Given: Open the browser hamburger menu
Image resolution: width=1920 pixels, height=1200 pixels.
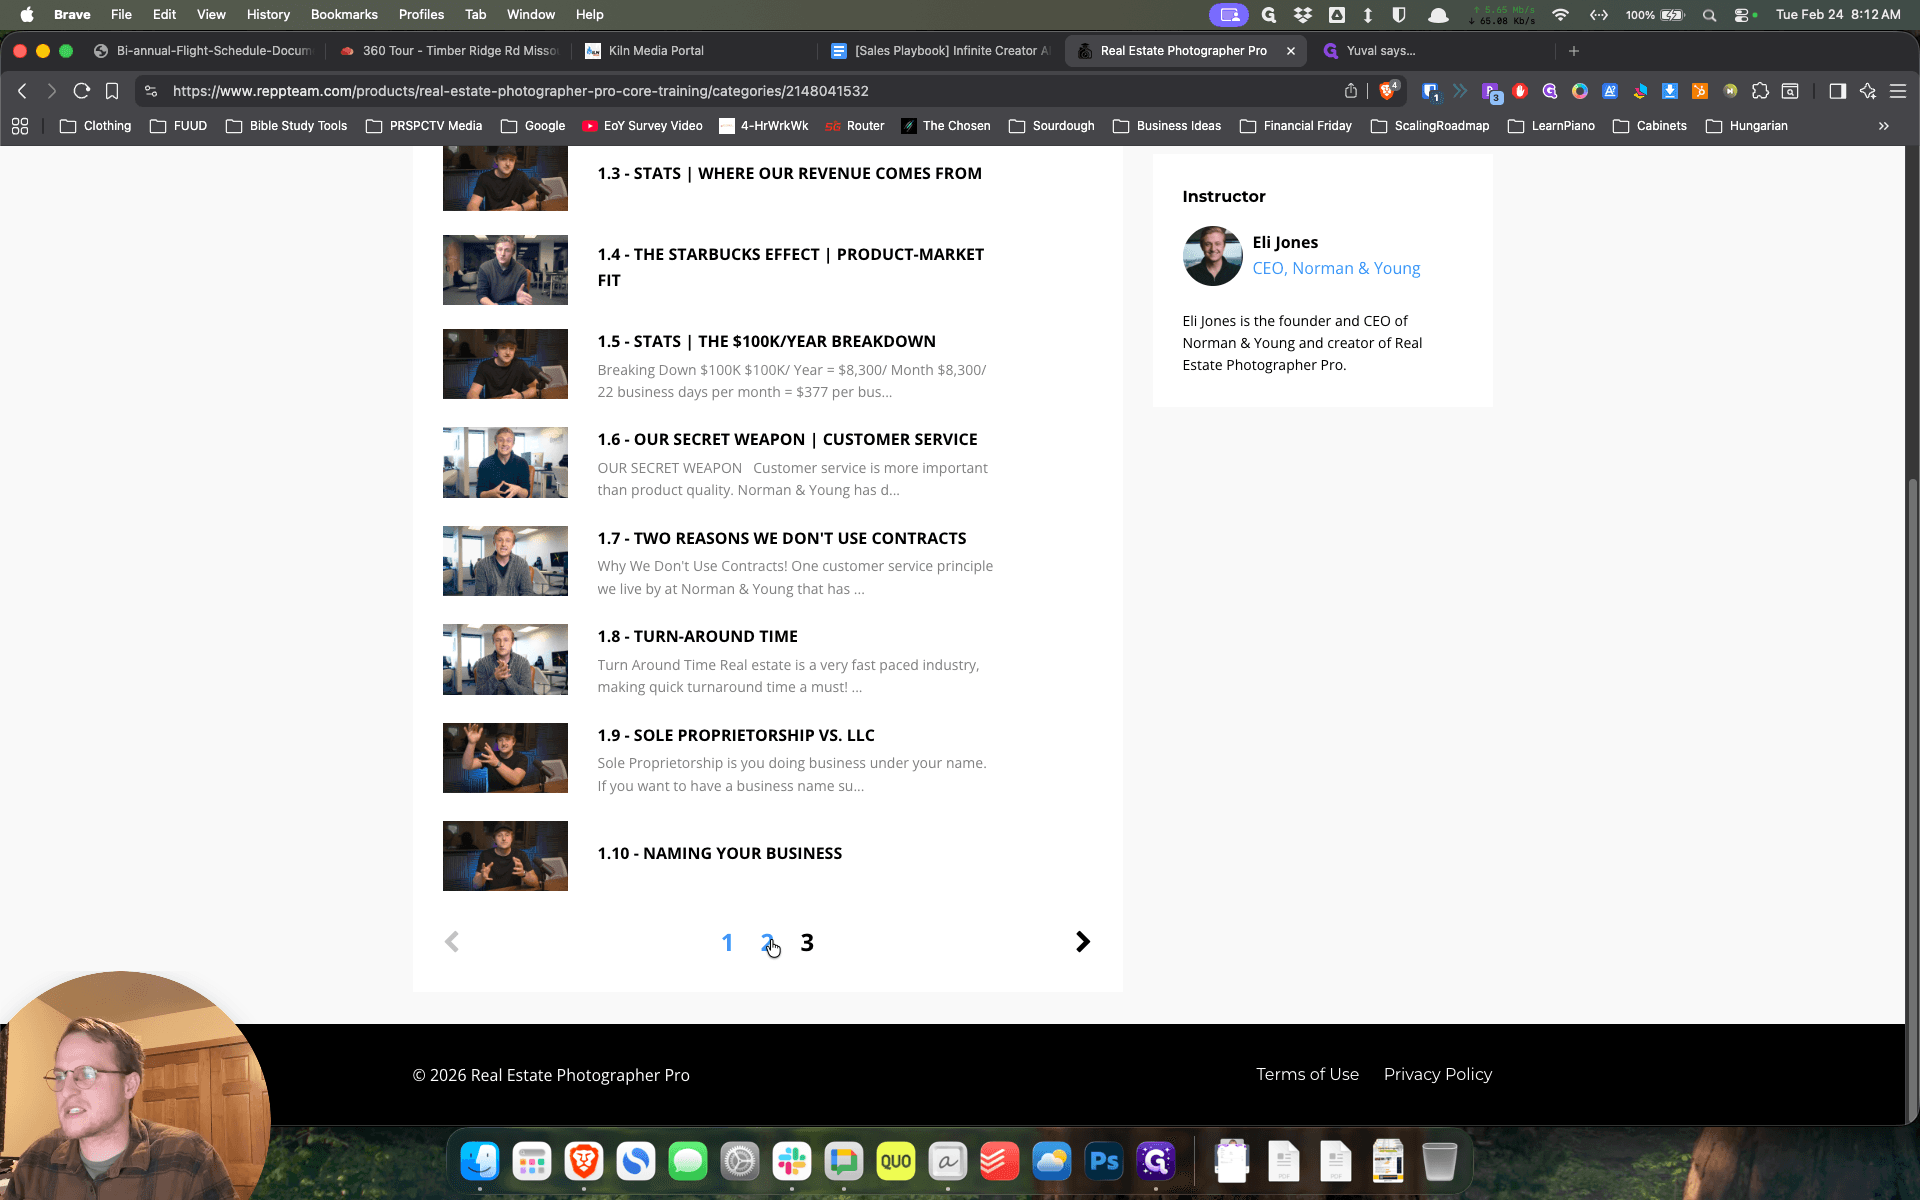Looking at the screenshot, I should click(1898, 91).
